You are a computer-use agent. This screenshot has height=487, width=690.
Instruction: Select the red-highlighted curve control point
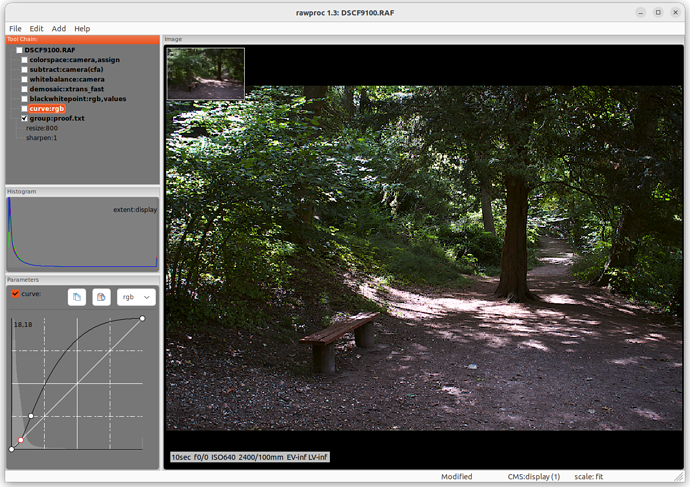[x=20, y=440]
